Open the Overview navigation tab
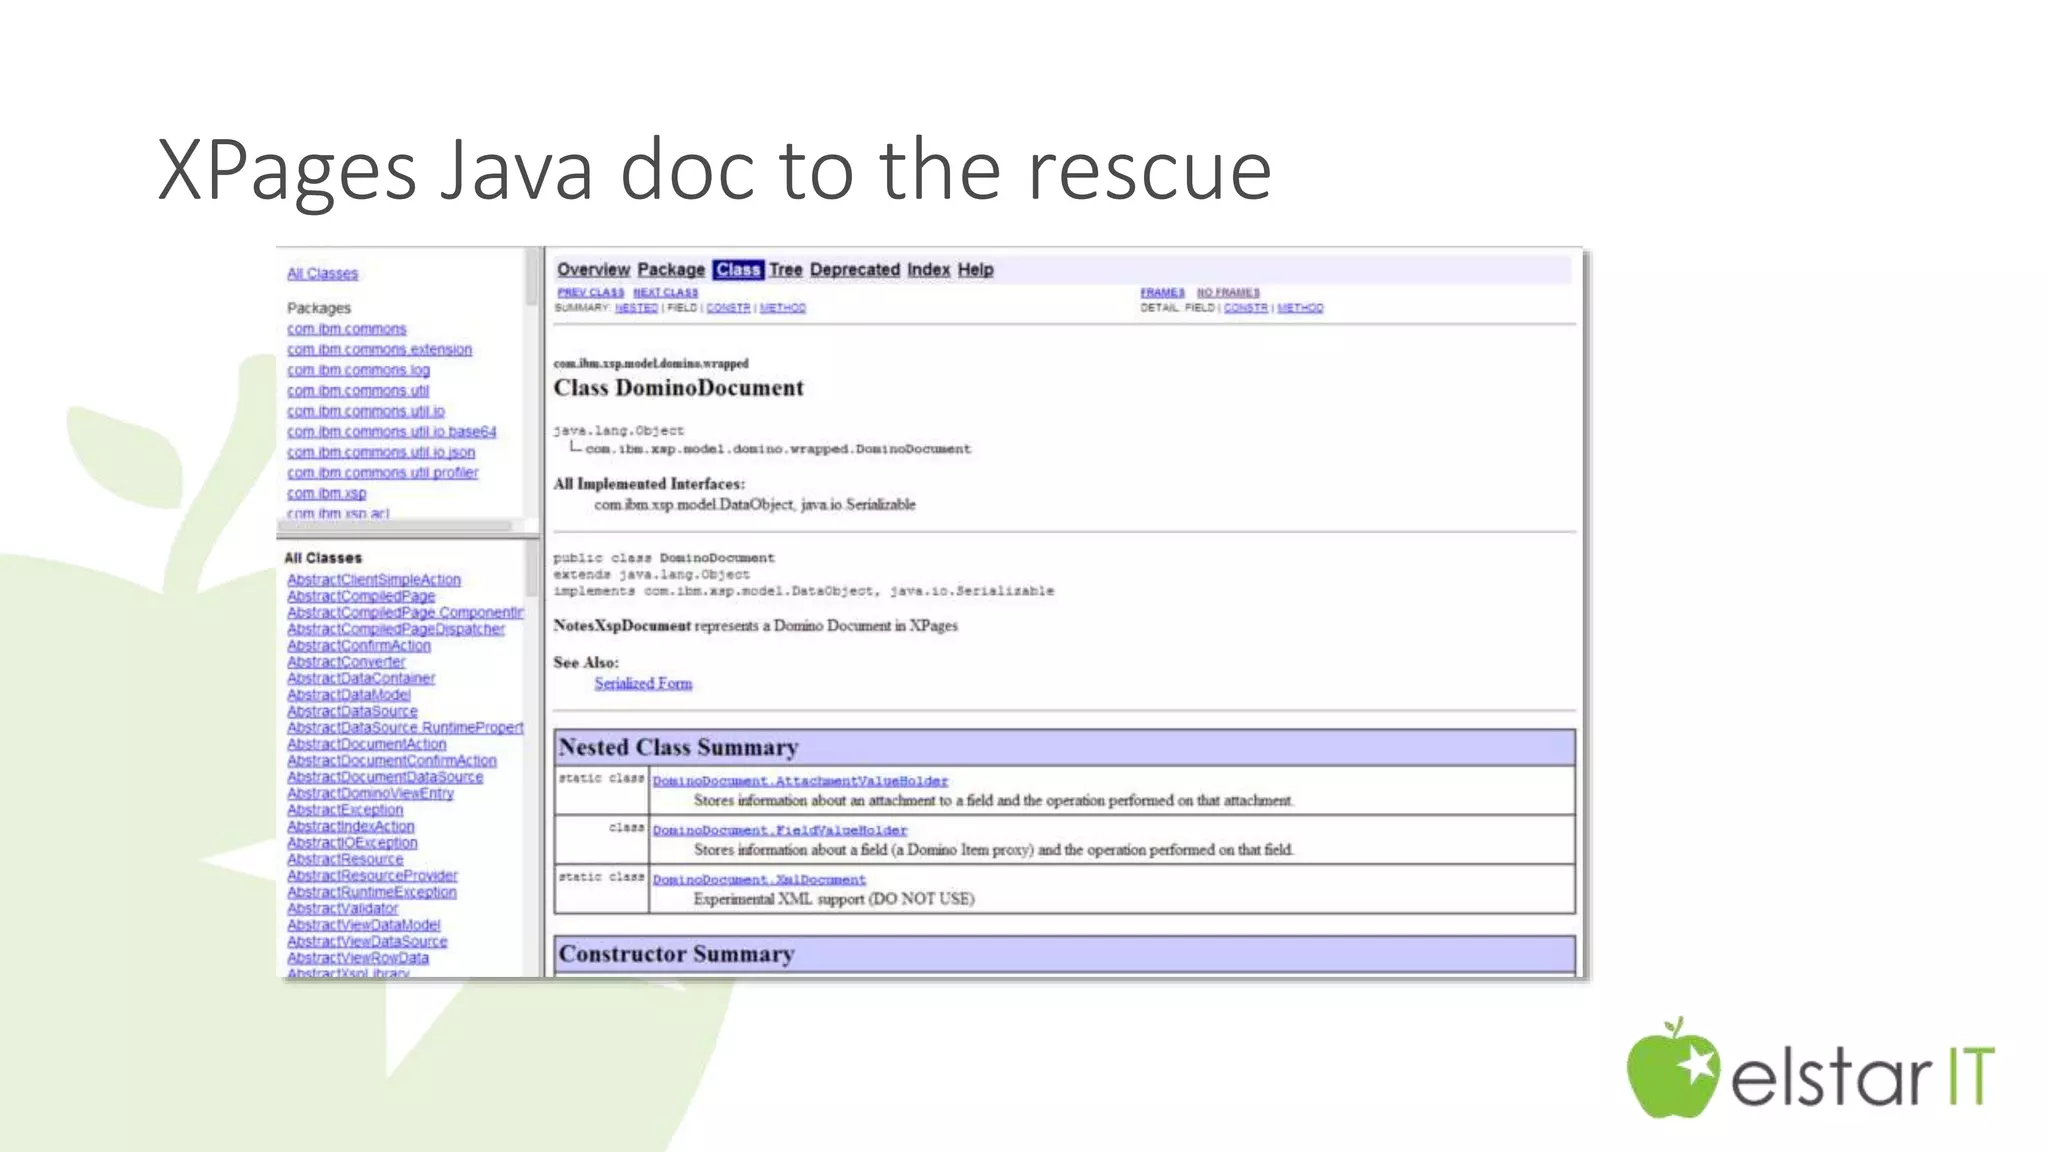 (x=593, y=270)
